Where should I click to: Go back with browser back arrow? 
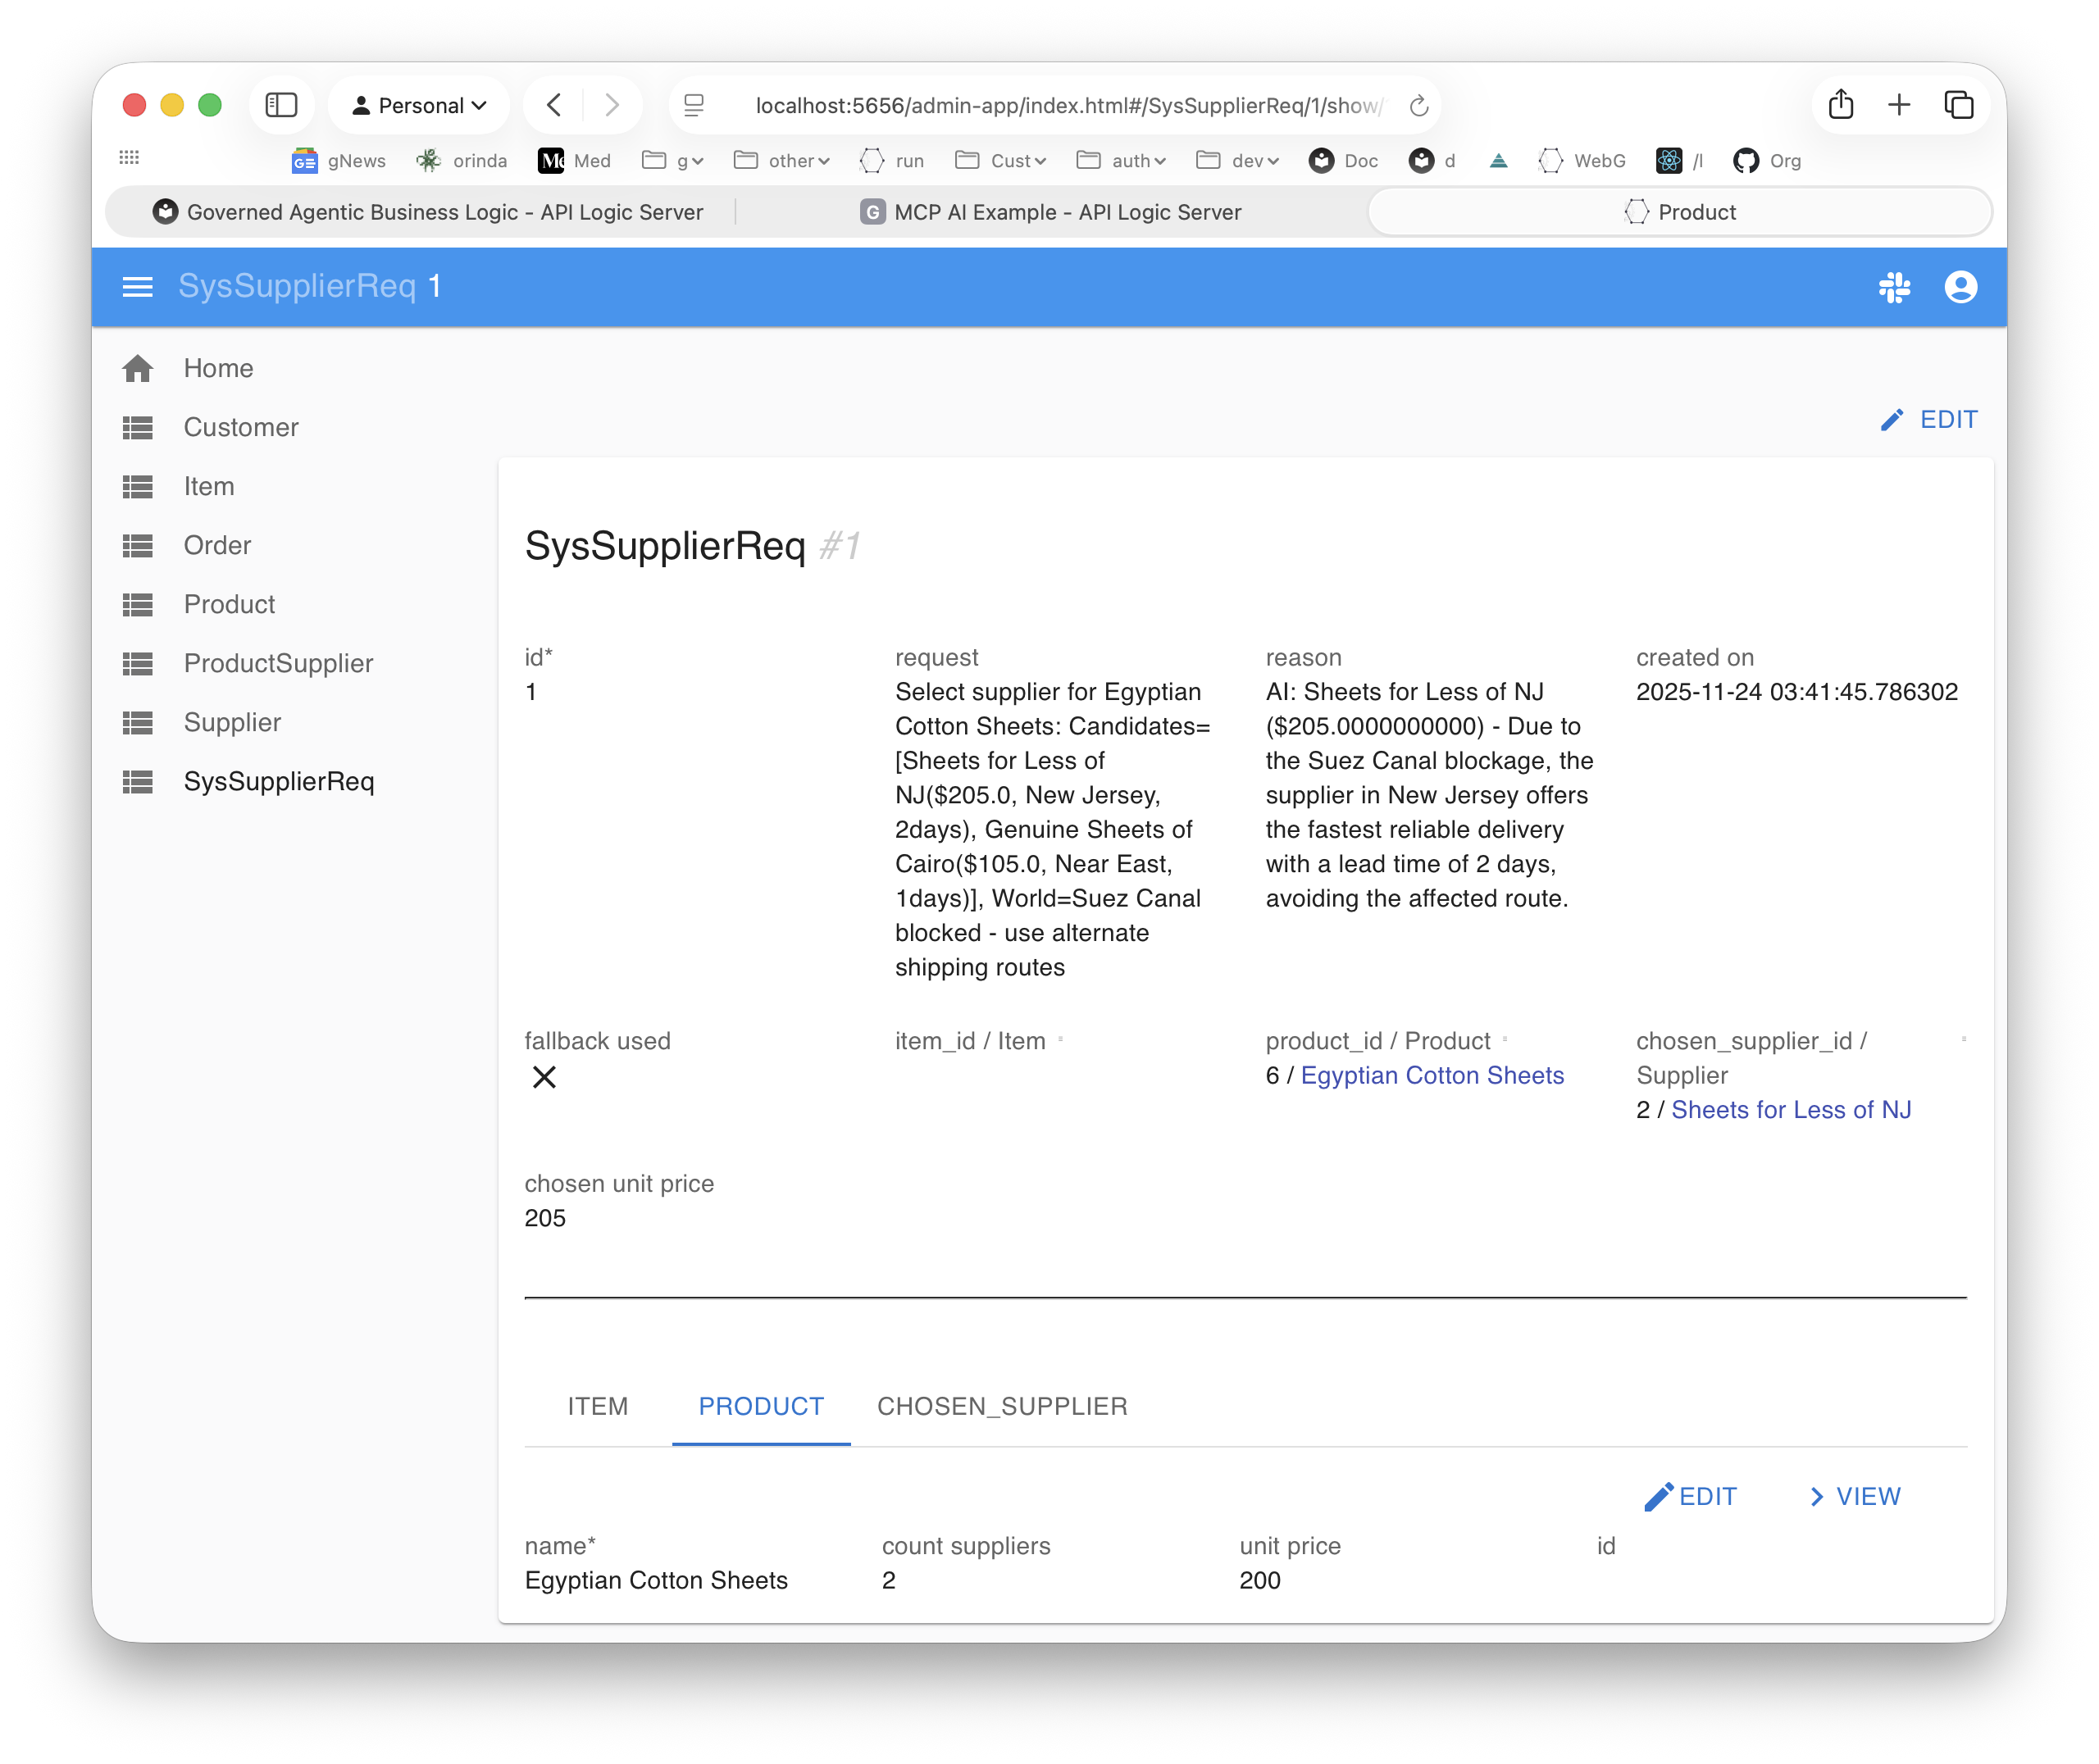tap(554, 105)
